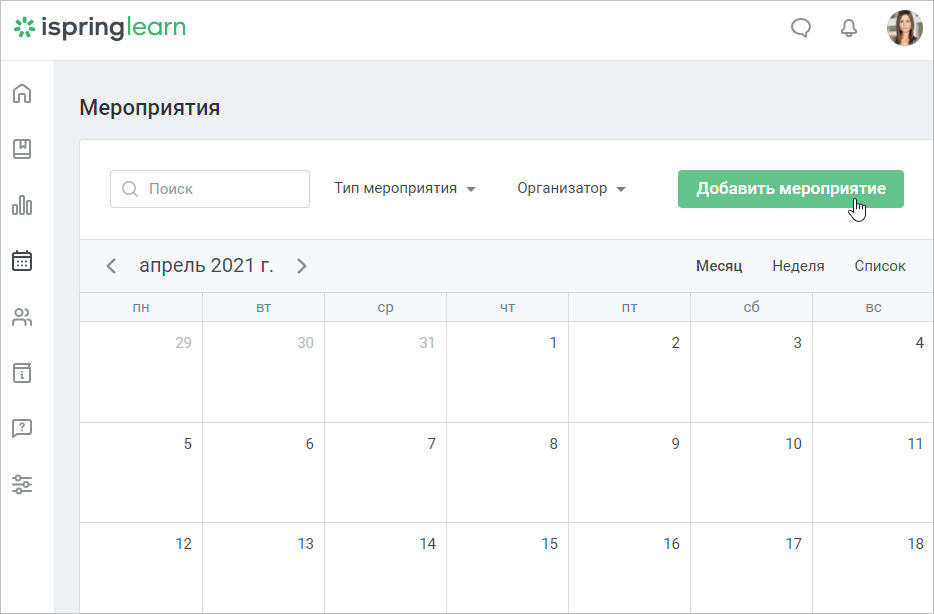This screenshot has height=614, width=934.
Task: Open the users icon in sidebar
Action: 22,317
